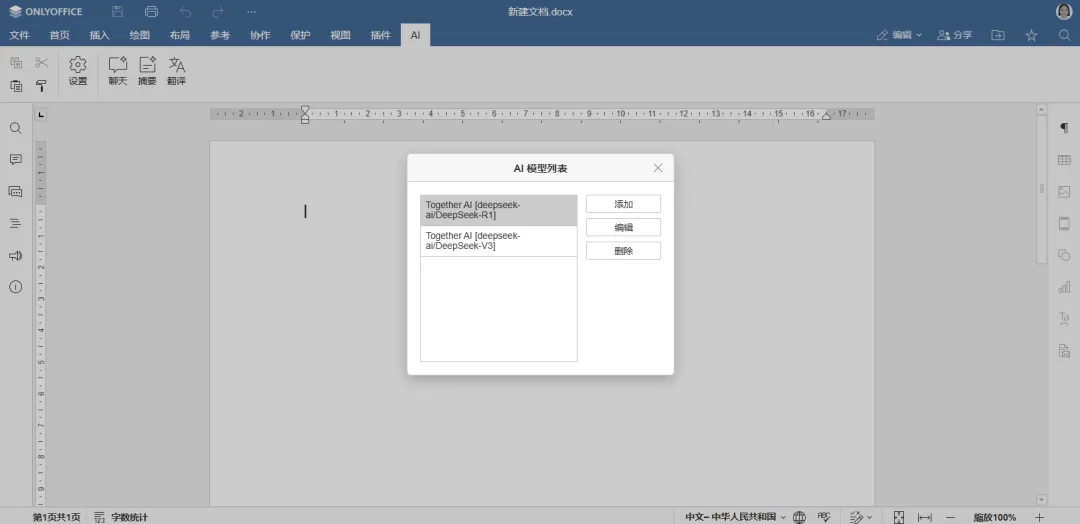Open the 编辑 editing mode dropdown
The height and width of the screenshot is (524, 1080).
(x=899, y=35)
